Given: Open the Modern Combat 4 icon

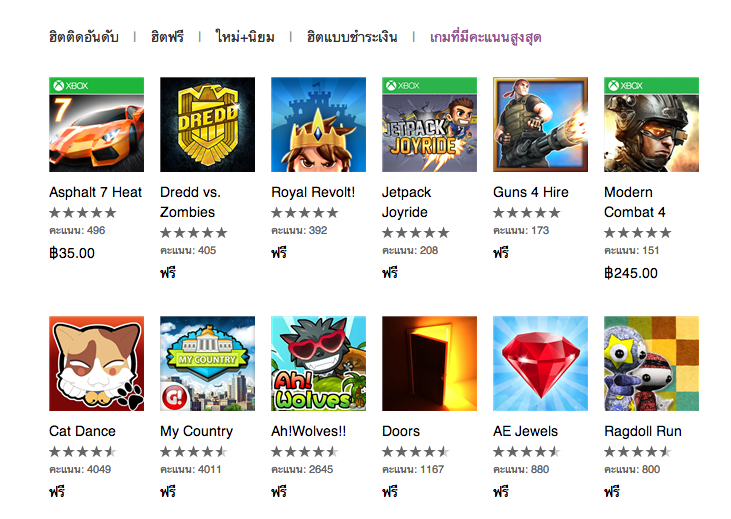Looking at the screenshot, I should point(651,125).
